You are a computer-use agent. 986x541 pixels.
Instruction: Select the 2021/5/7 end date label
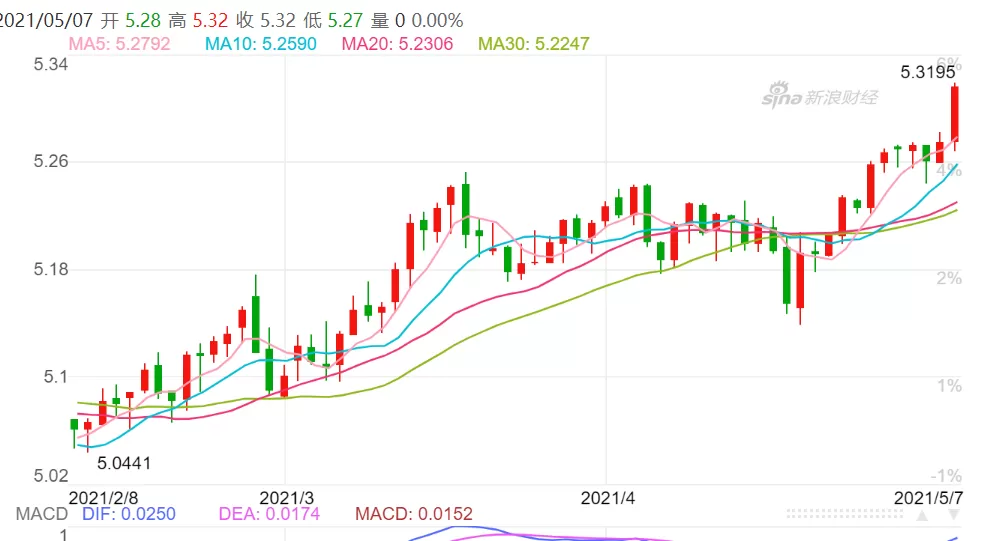point(928,498)
